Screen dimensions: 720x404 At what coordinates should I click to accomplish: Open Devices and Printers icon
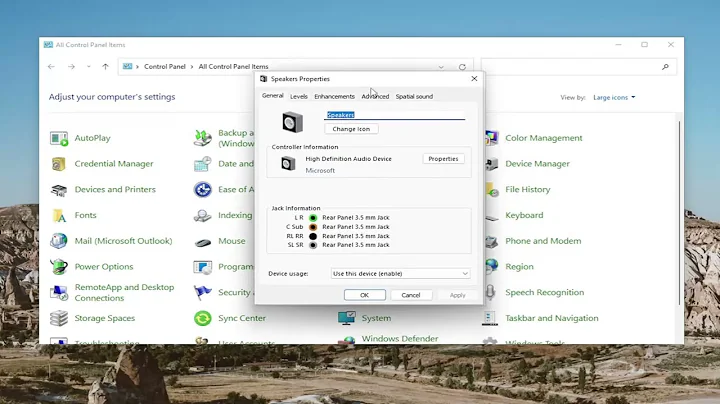point(59,190)
